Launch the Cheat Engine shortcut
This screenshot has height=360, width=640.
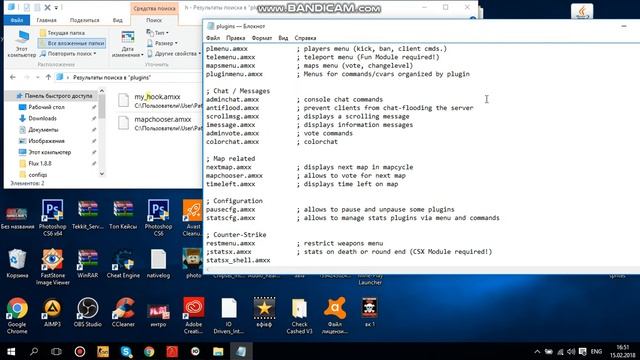(x=123, y=263)
